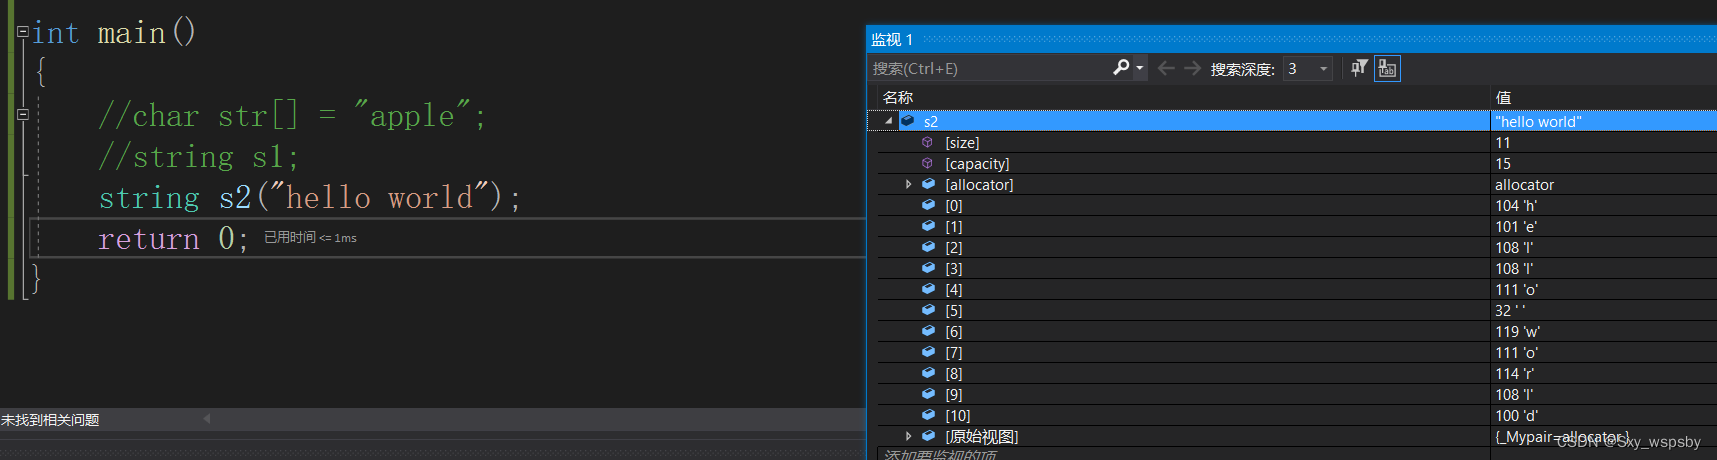This screenshot has height=460, width=1717.
Task: Open the search options dropdown arrow
Action: [1139, 68]
